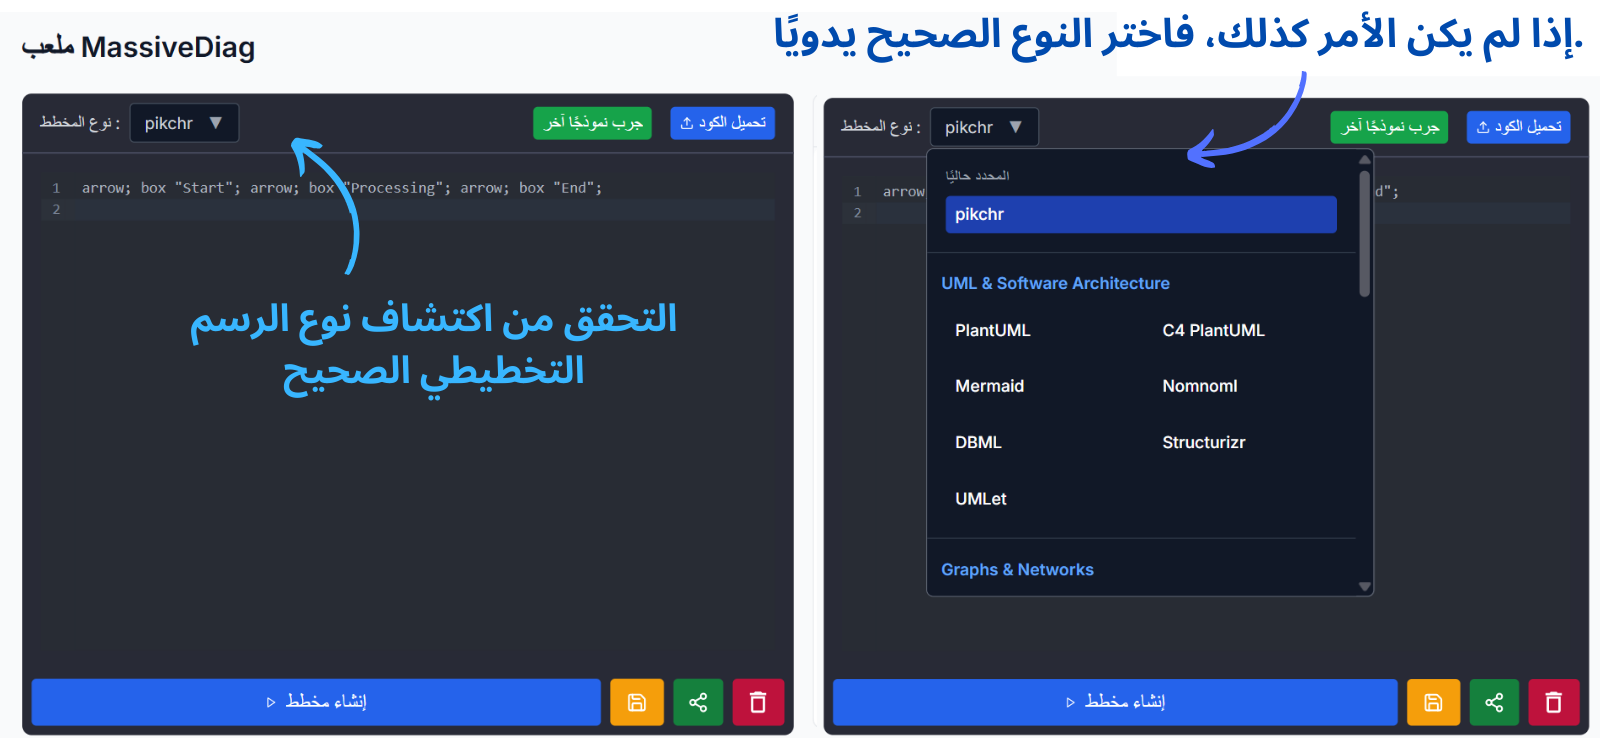1600x750 pixels.
Task: Click the scroll-down arrow of the dropdown list
Action: pos(1364,587)
